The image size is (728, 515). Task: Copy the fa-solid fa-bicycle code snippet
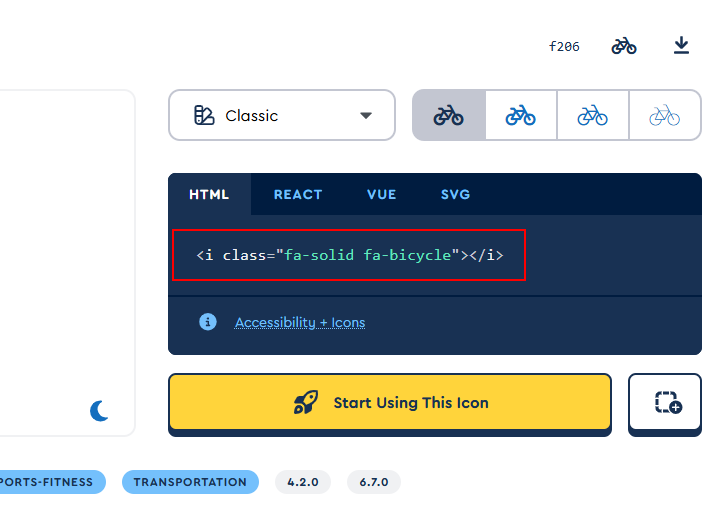(349, 255)
